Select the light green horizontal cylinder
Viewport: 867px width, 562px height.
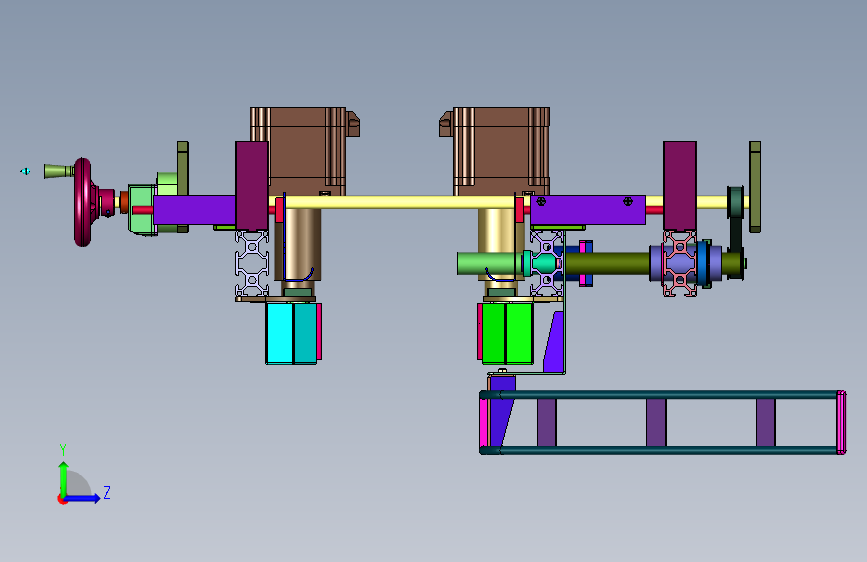(489, 263)
